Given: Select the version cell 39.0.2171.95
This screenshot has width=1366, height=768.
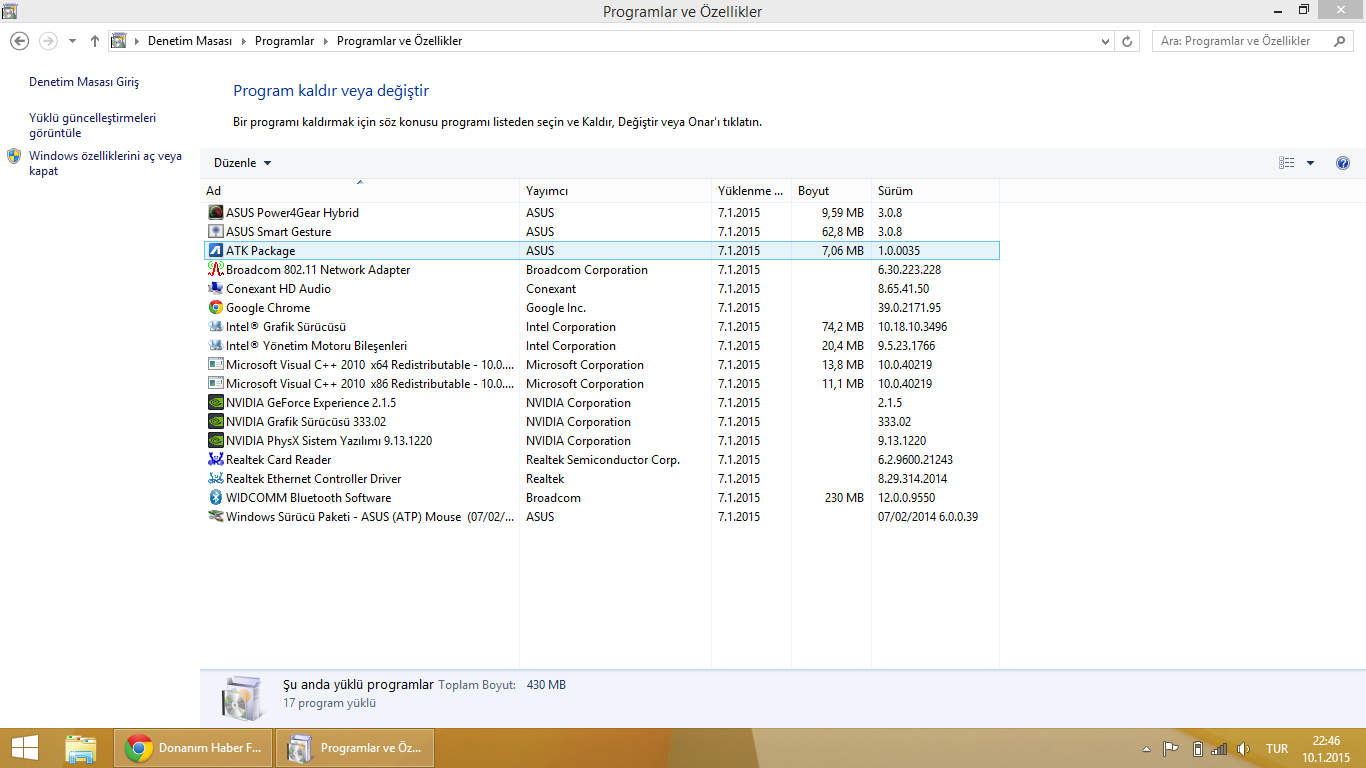Looking at the screenshot, I should point(909,307).
